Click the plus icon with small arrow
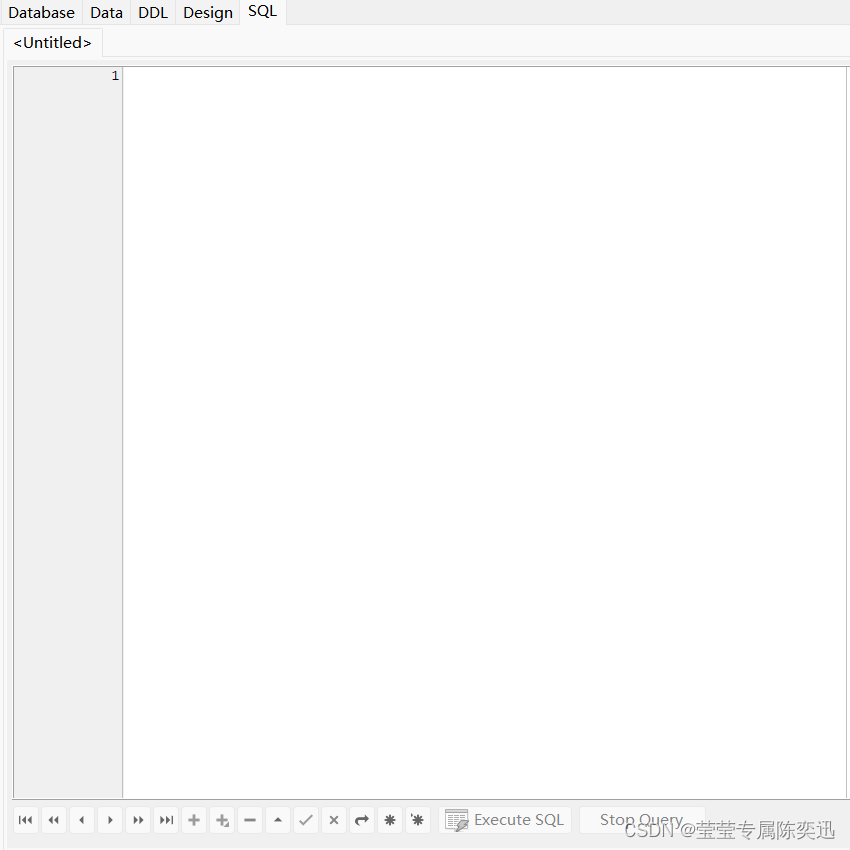The width and height of the screenshot is (850, 850). pos(222,820)
